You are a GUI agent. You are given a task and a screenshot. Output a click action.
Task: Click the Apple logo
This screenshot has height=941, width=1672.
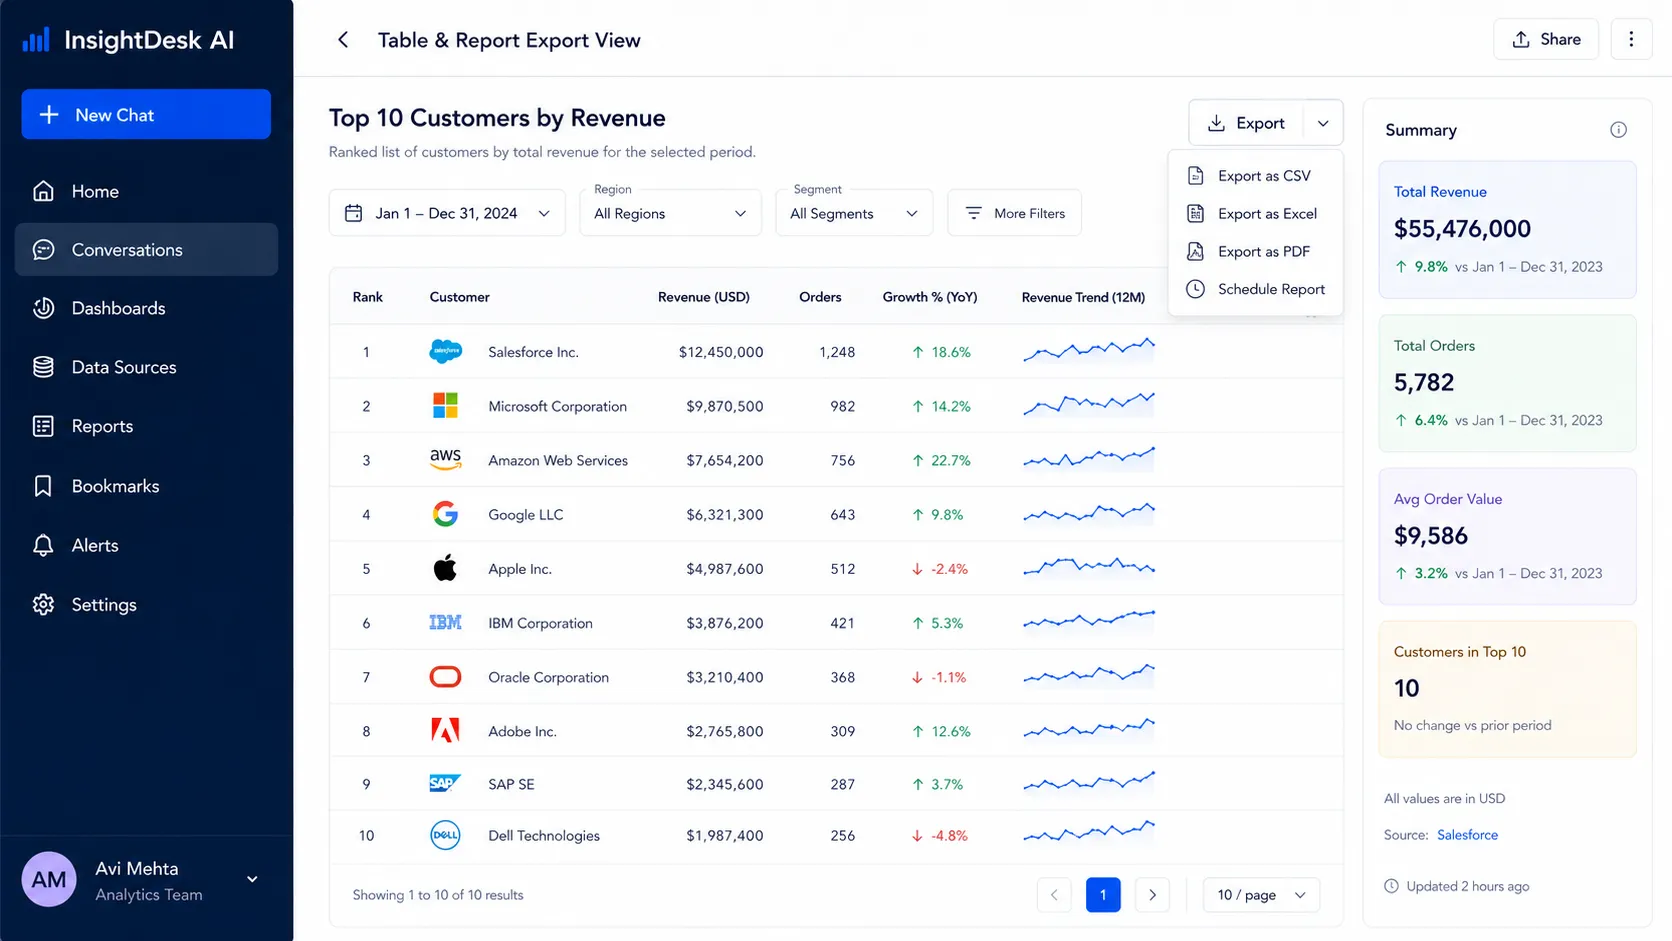pyautogui.click(x=445, y=568)
